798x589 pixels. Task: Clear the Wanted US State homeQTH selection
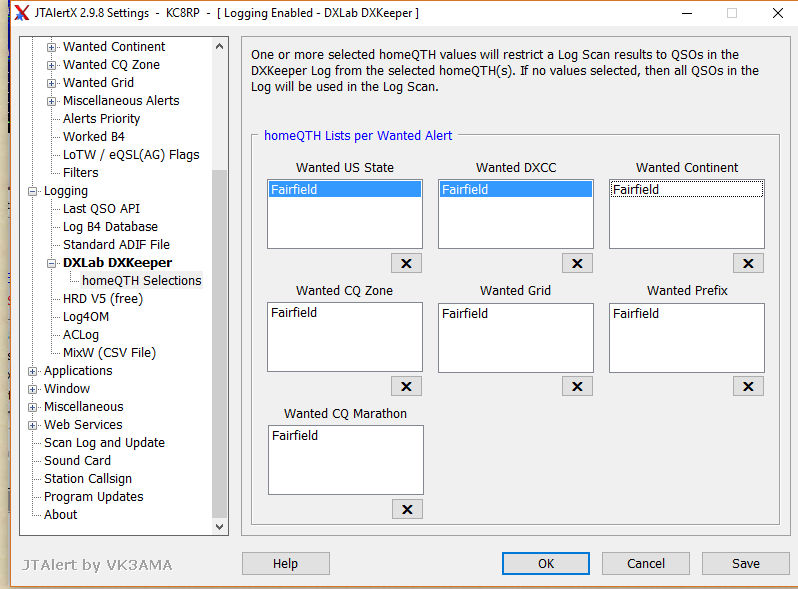(x=406, y=263)
